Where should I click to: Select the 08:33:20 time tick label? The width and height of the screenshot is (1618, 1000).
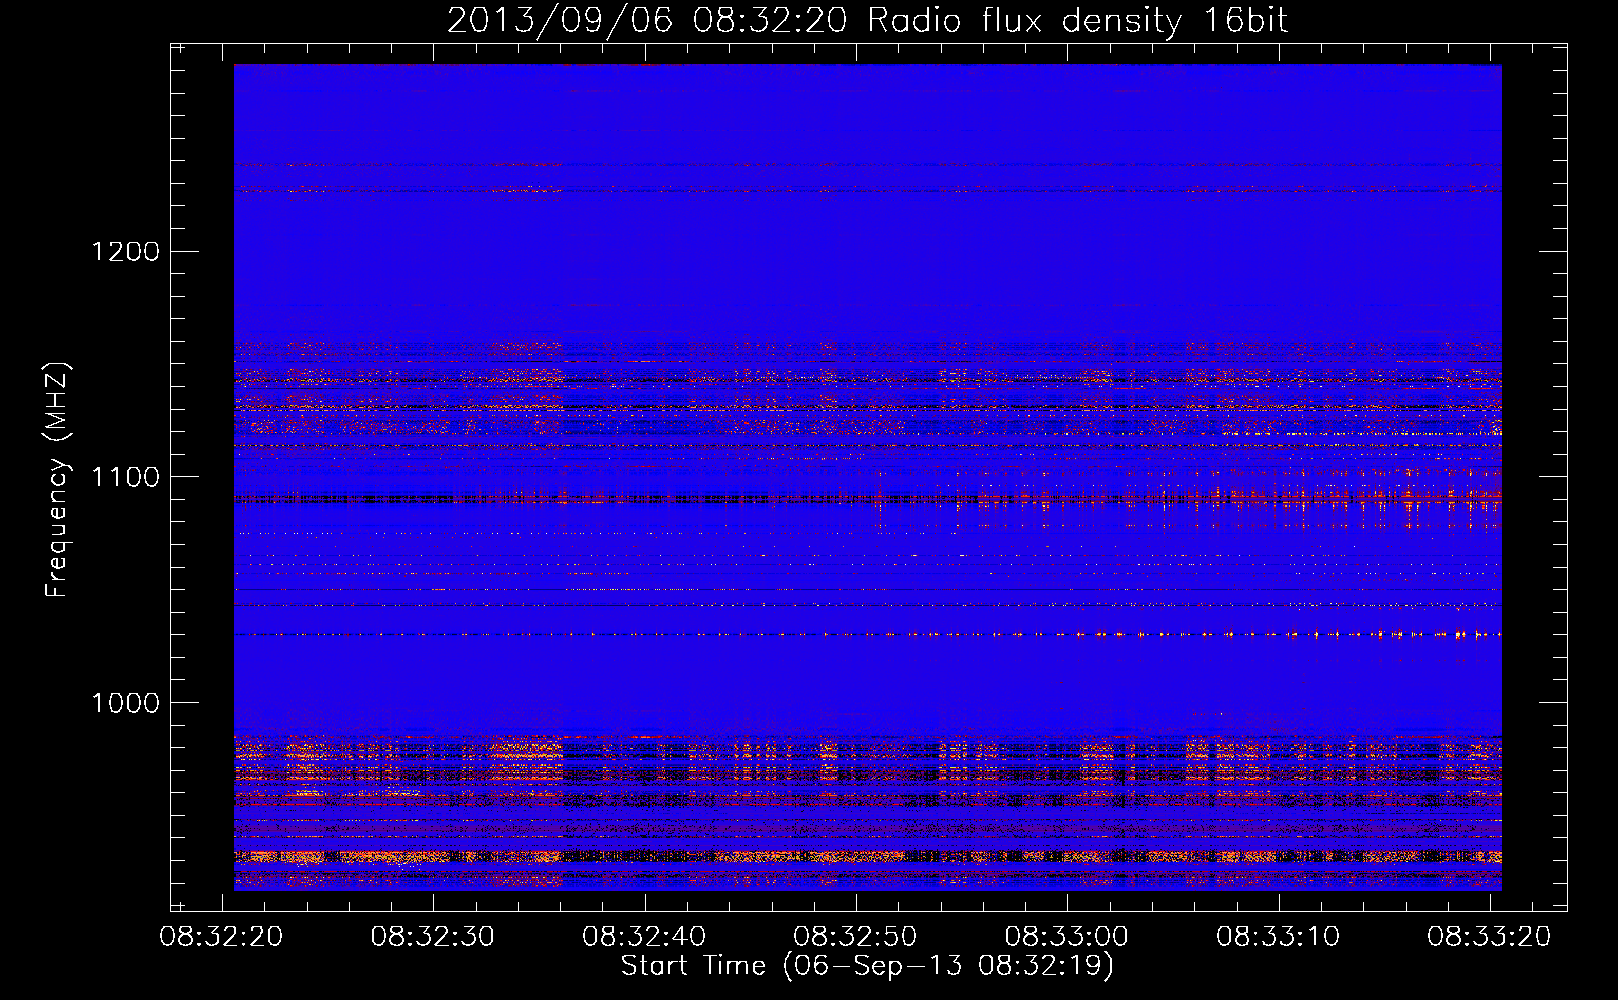(1489, 937)
